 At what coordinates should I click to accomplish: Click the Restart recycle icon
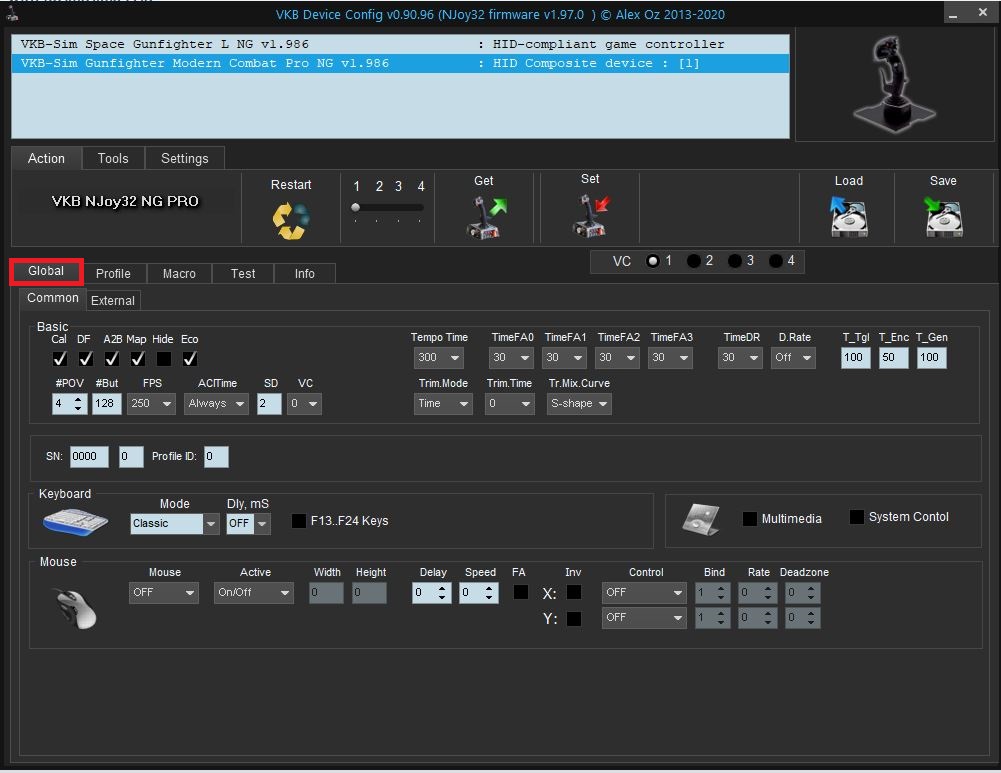291,220
